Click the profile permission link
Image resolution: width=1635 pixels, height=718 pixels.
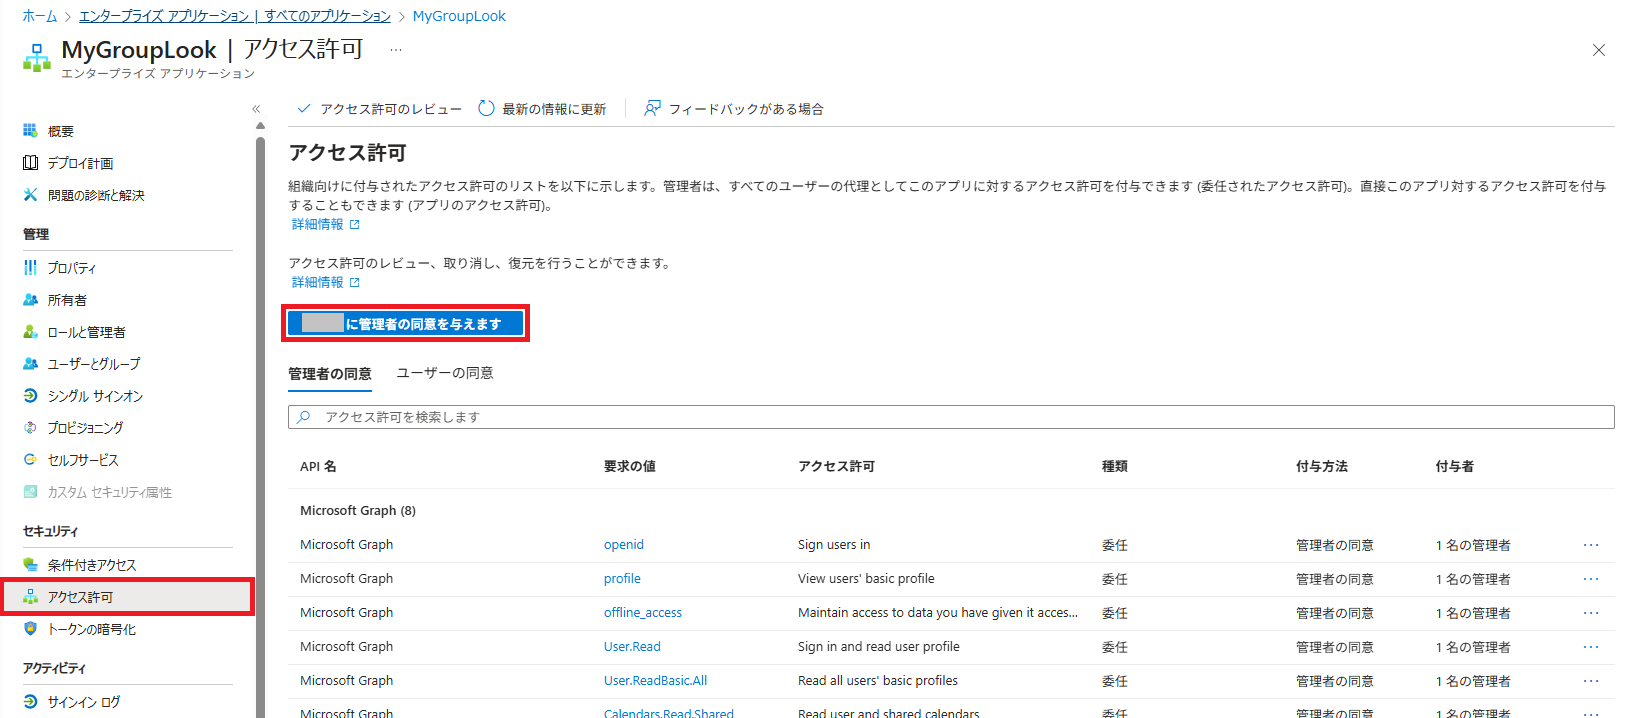622,579
